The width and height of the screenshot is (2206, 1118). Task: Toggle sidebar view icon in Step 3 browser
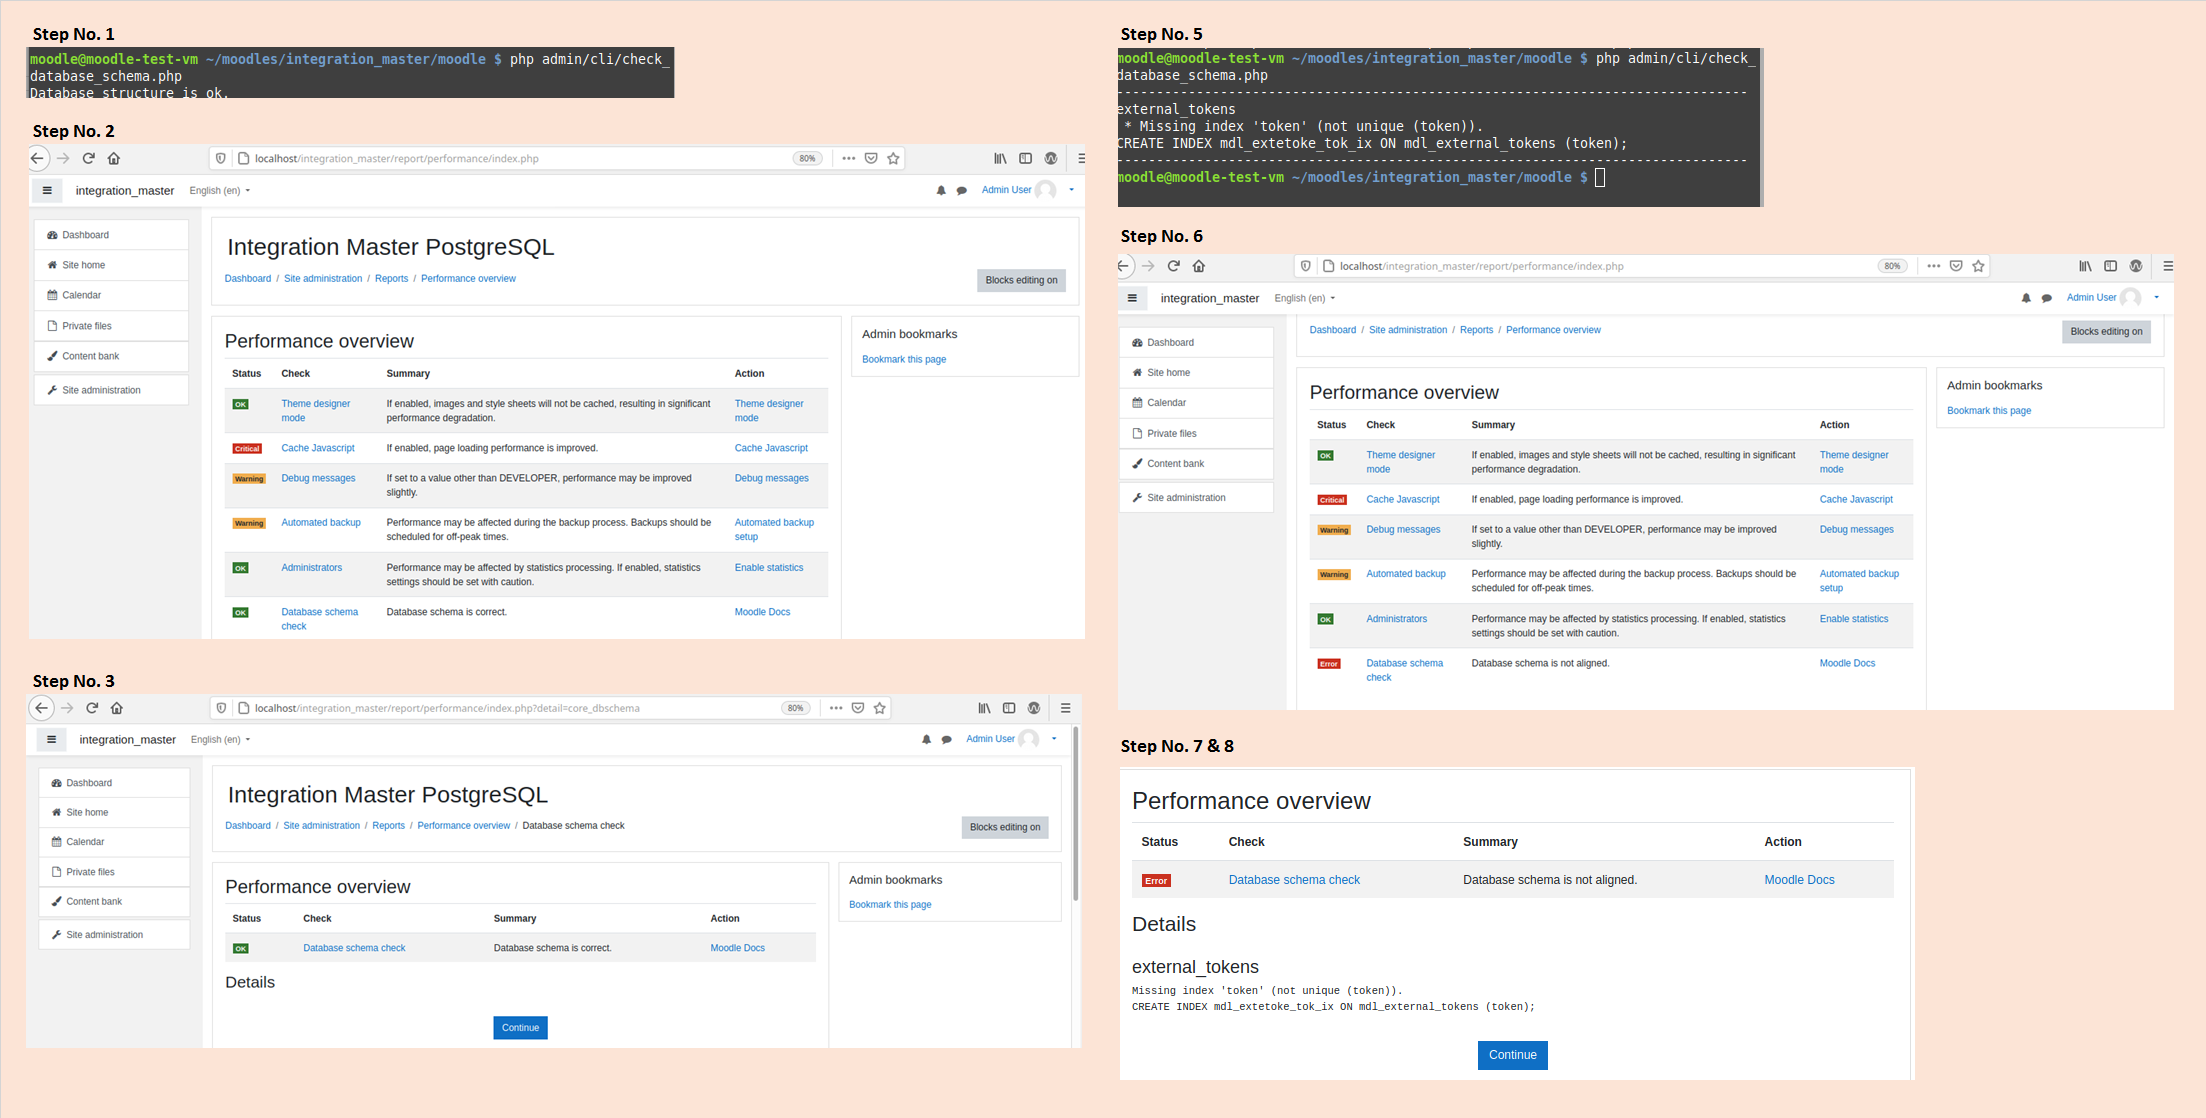[x=1009, y=708]
